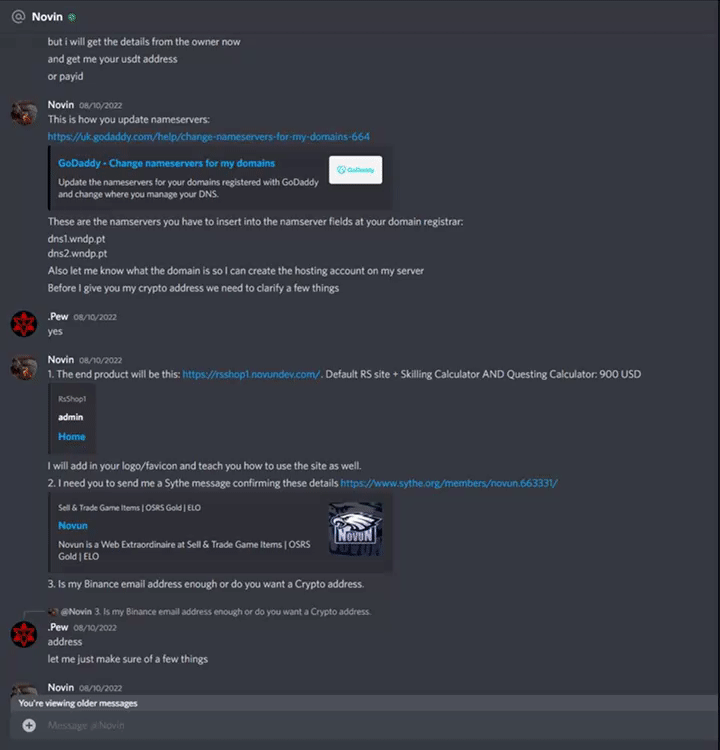720x750 pixels.
Task: Click the @ mention icon beside Novin header
Action: (18, 17)
